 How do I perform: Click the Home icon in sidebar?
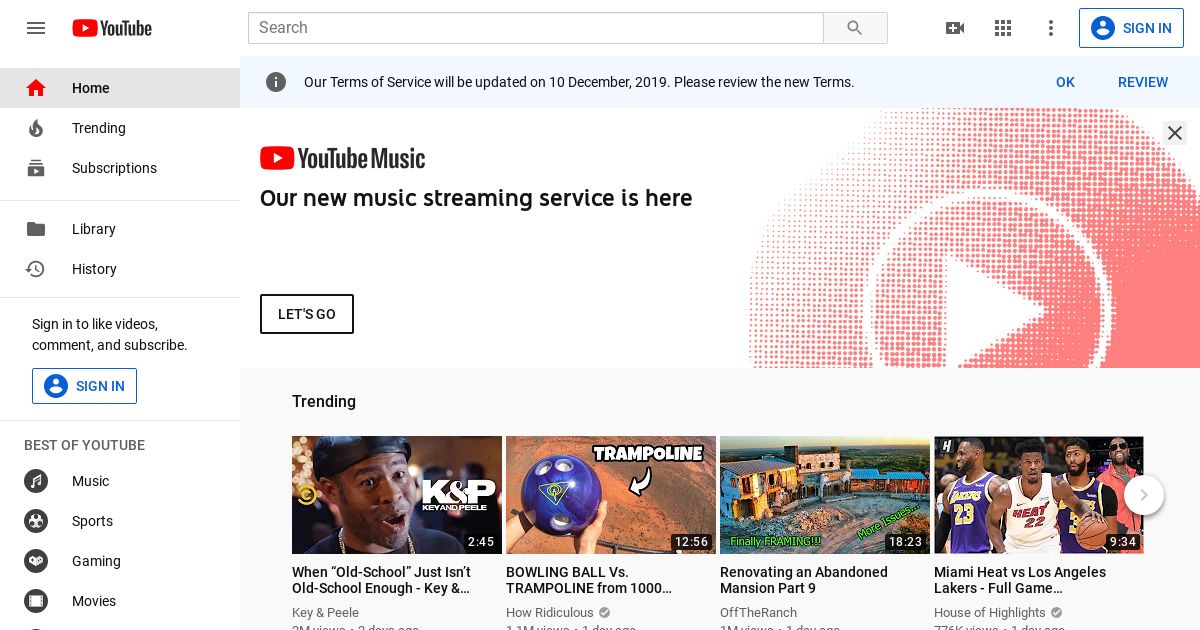click(36, 88)
